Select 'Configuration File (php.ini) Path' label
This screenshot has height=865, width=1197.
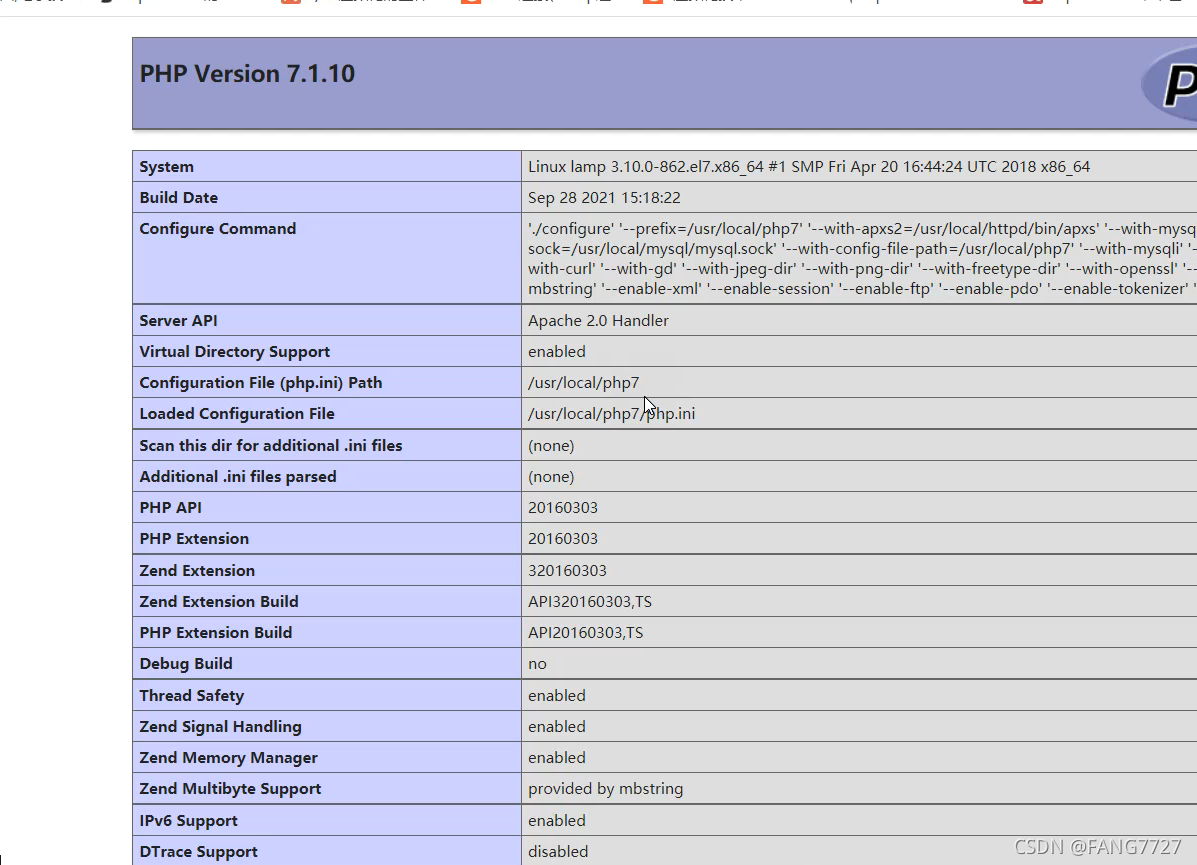pyautogui.click(x=261, y=383)
